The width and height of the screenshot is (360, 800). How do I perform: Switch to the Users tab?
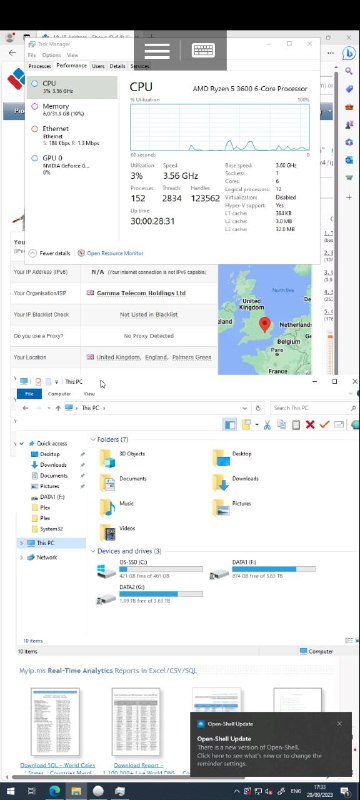coord(98,66)
